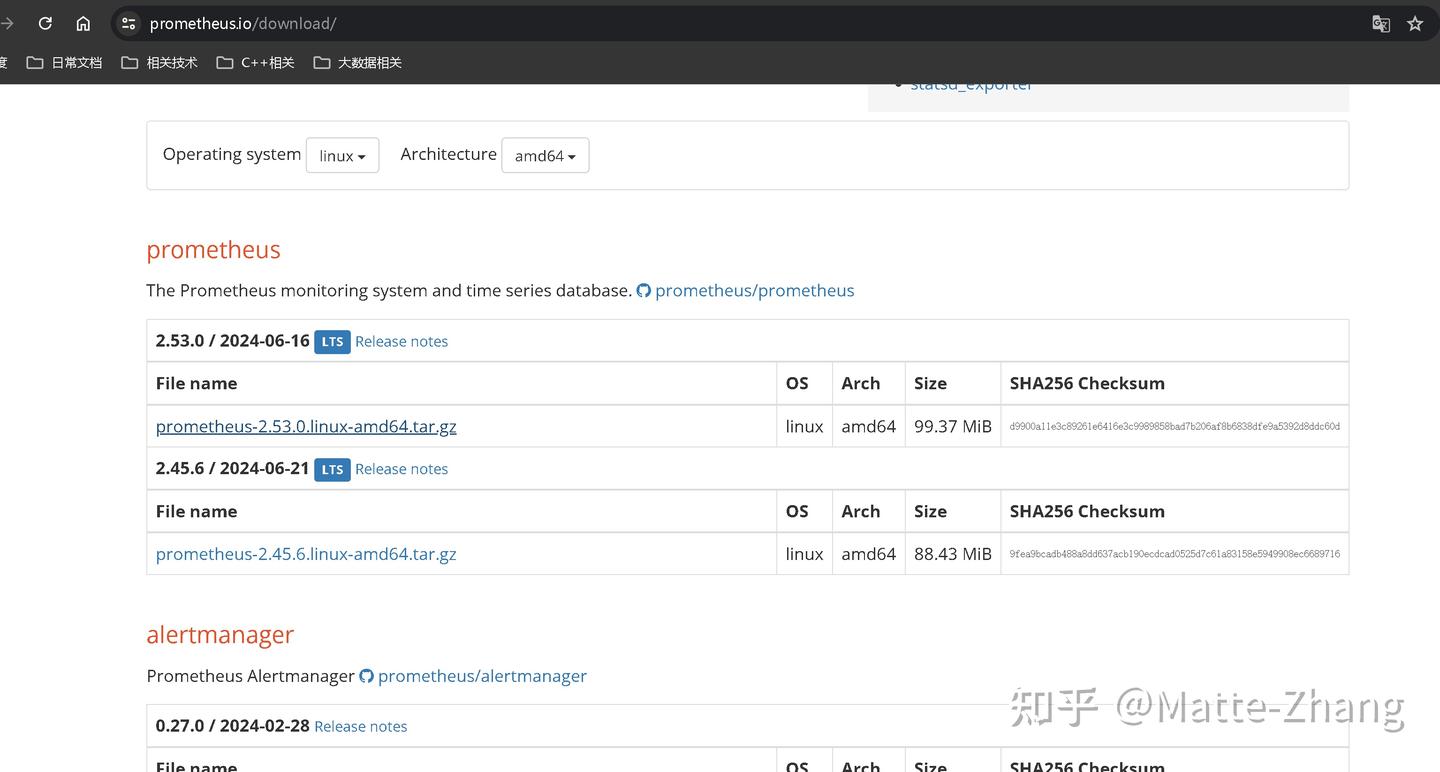Open Release notes for alertmanager 0.27.0

(x=360, y=726)
